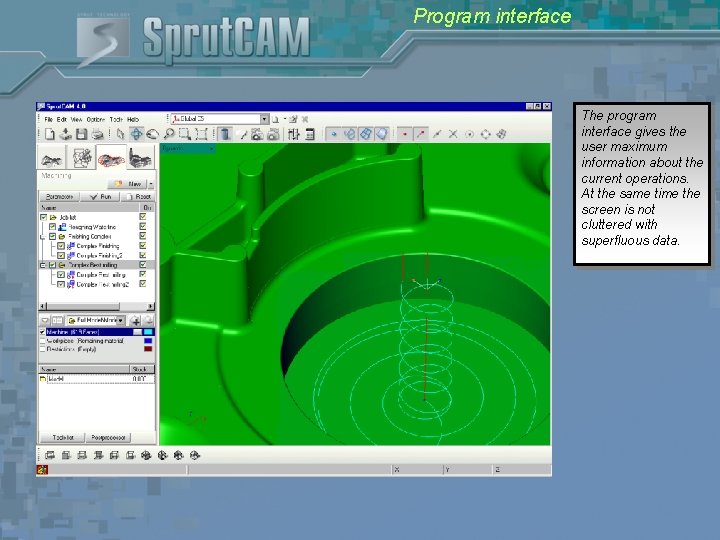Switch to the simulation machine tab
Image resolution: width=720 pixels, height=540 pixels.
pos(141,157)
